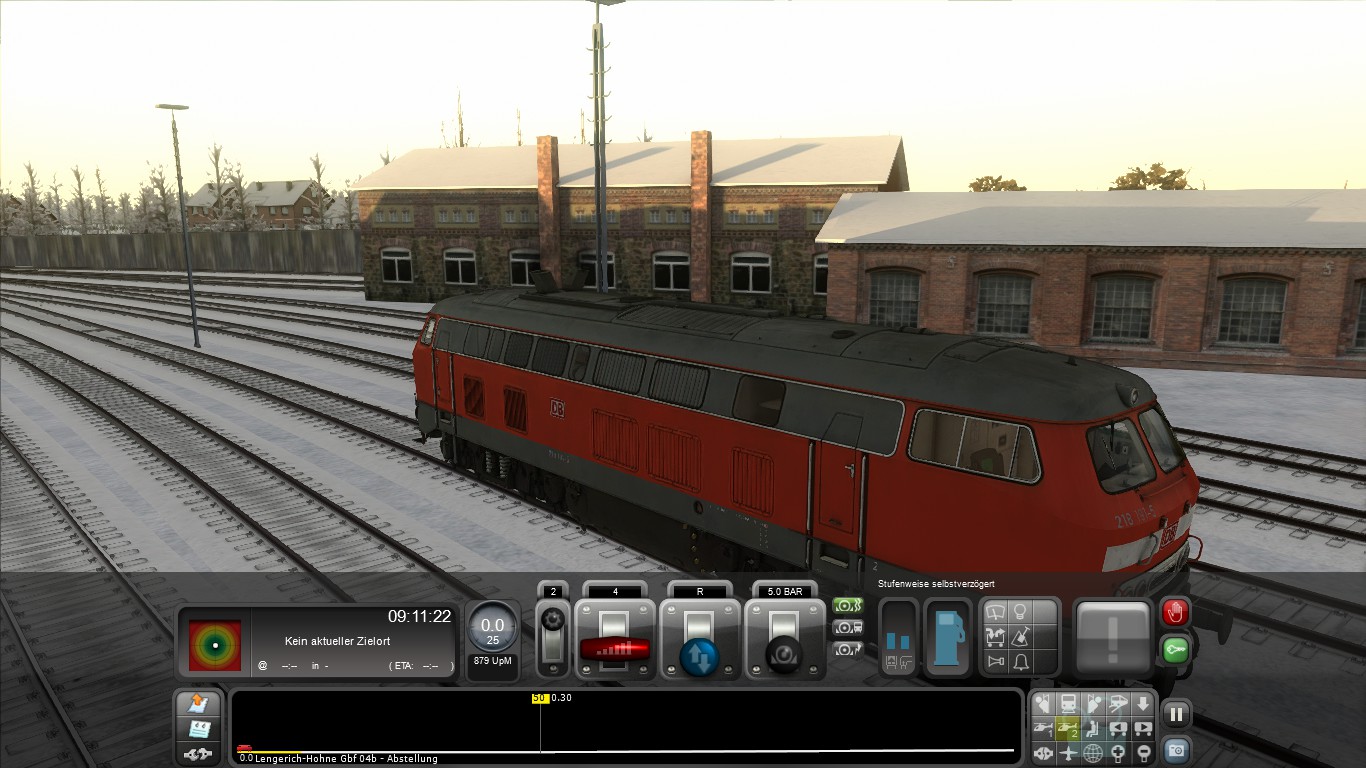Open the task notes icon

point(197,728)
